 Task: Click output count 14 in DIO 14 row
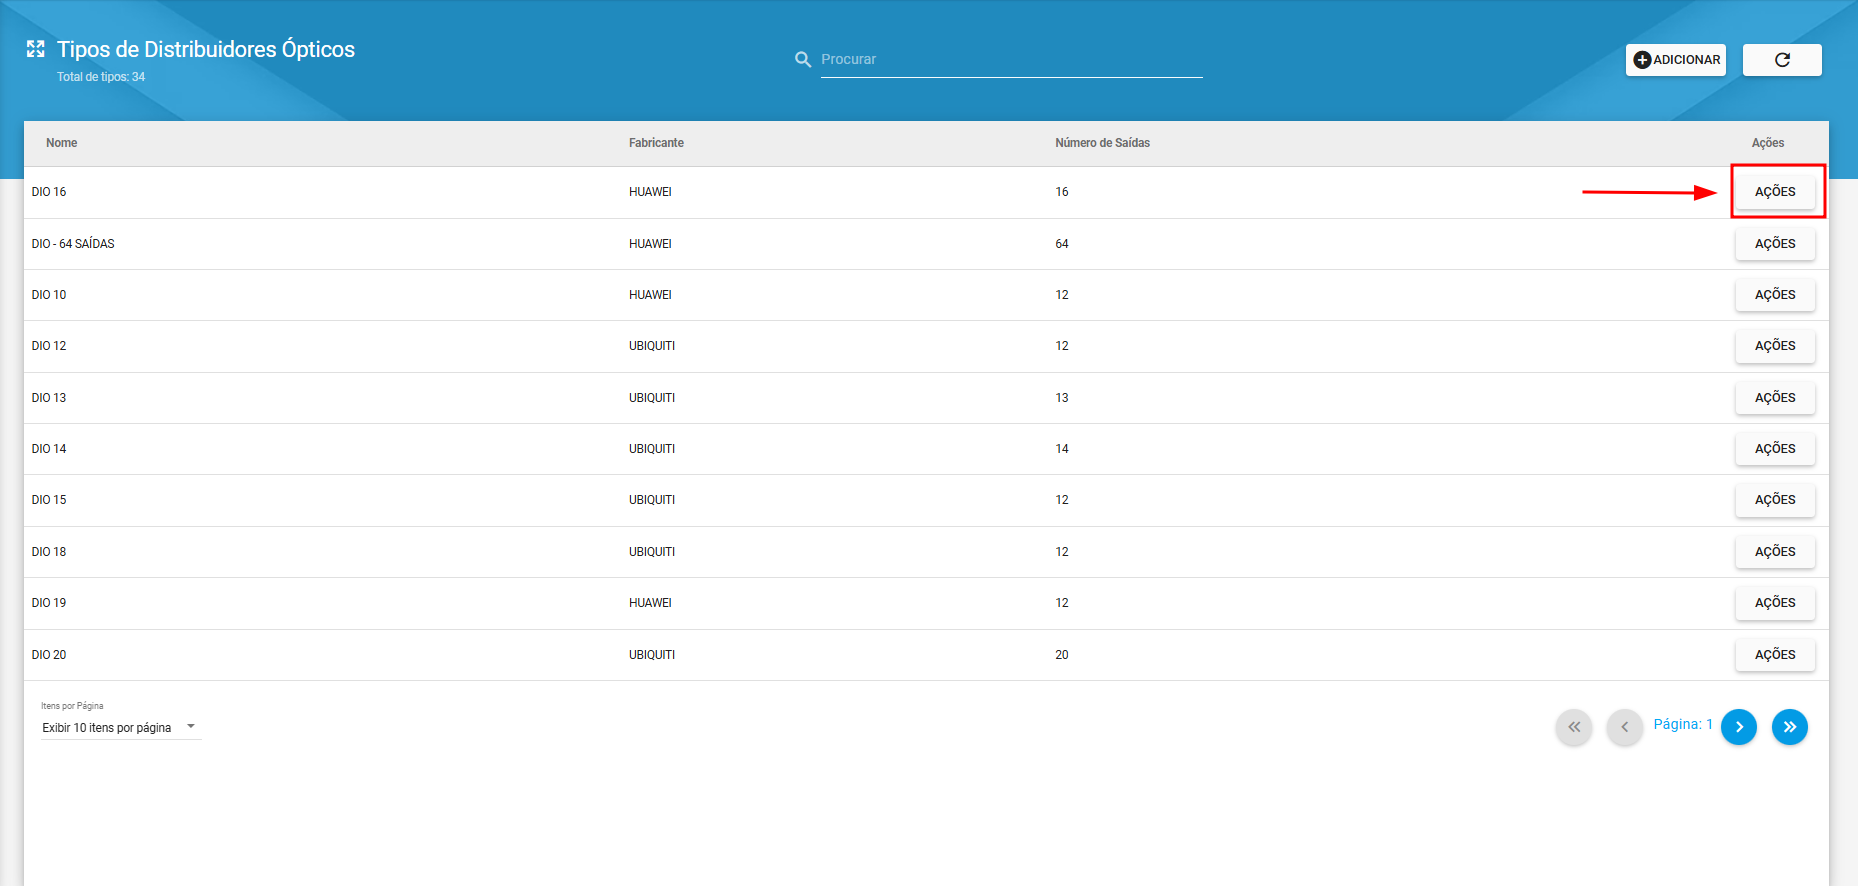pos(1062,449)
